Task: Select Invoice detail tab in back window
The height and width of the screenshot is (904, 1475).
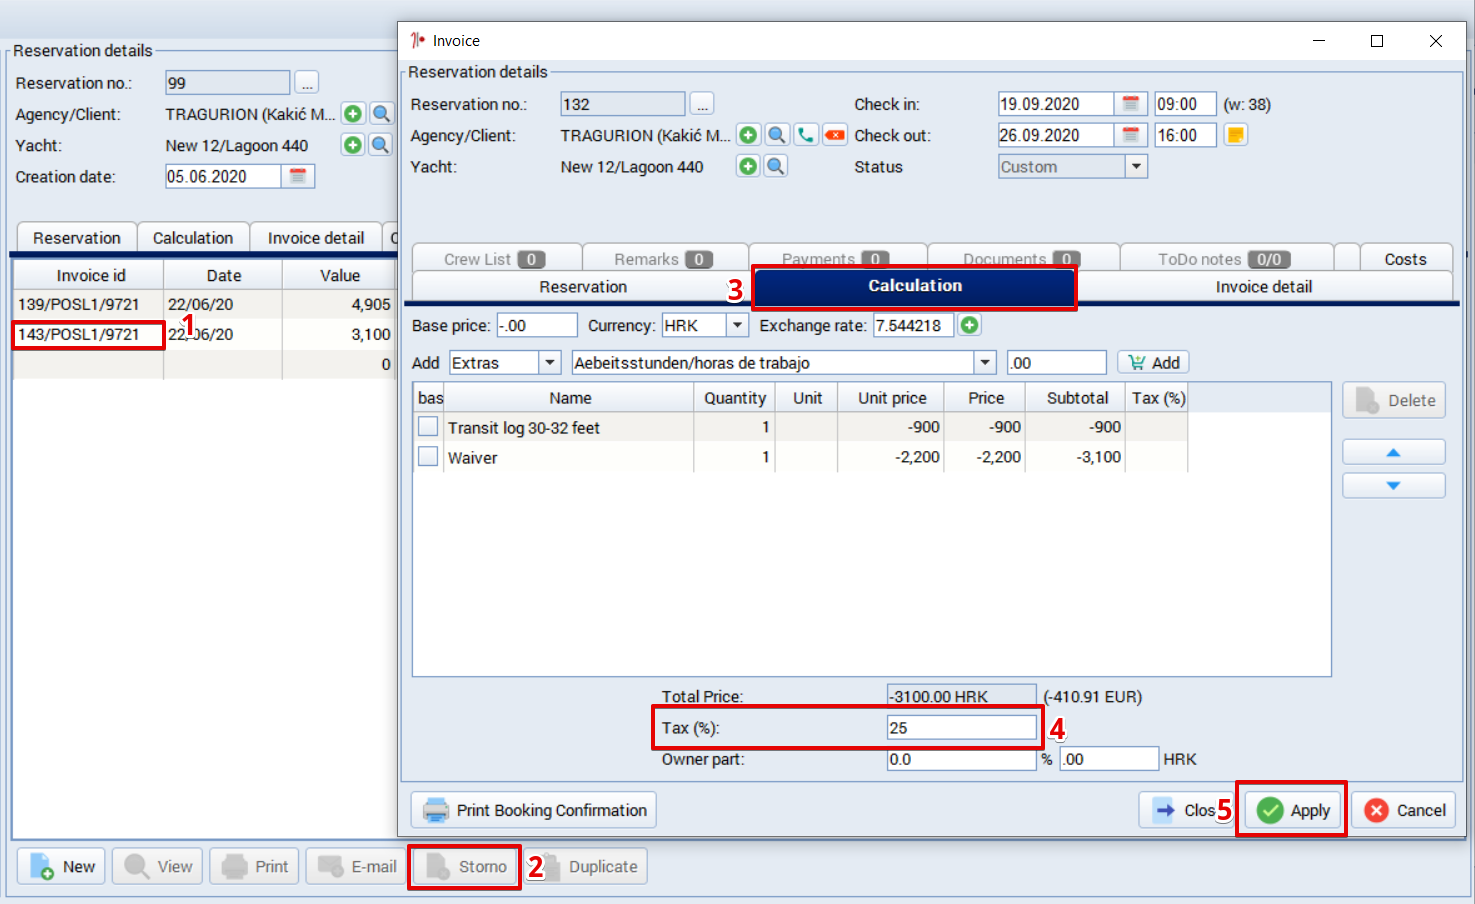Action: [x=316, y=238]
